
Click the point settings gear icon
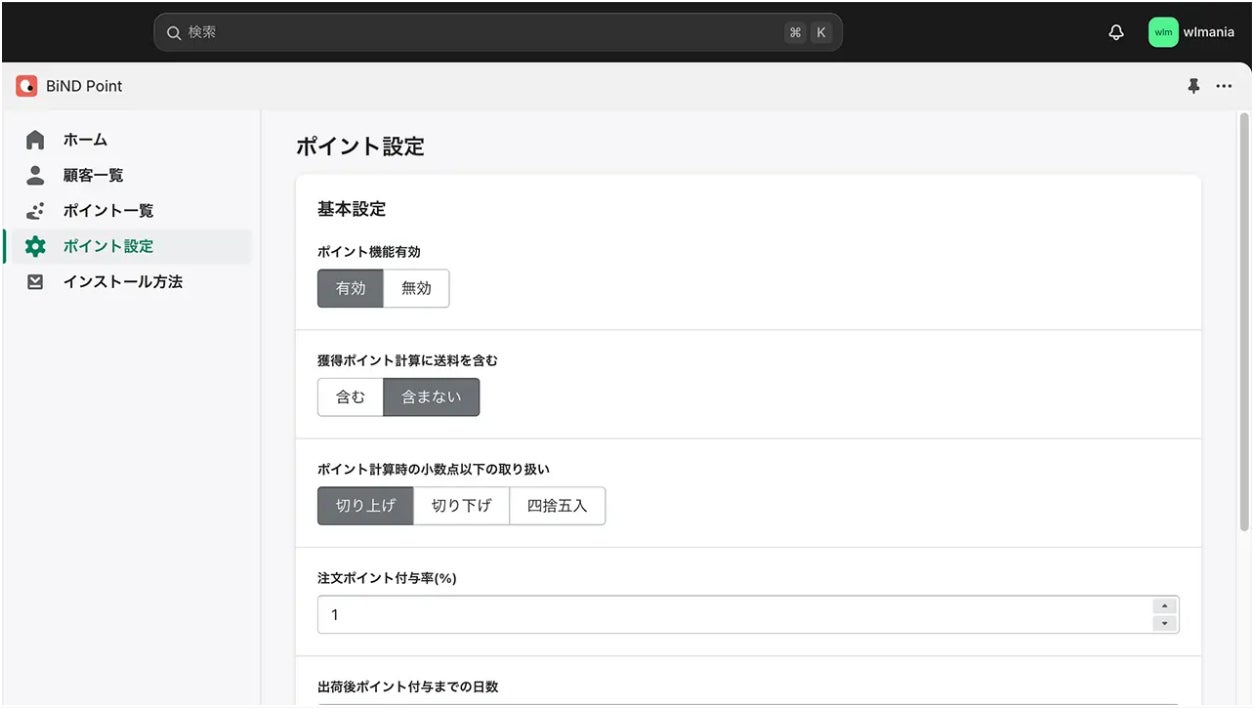(35, 246)
